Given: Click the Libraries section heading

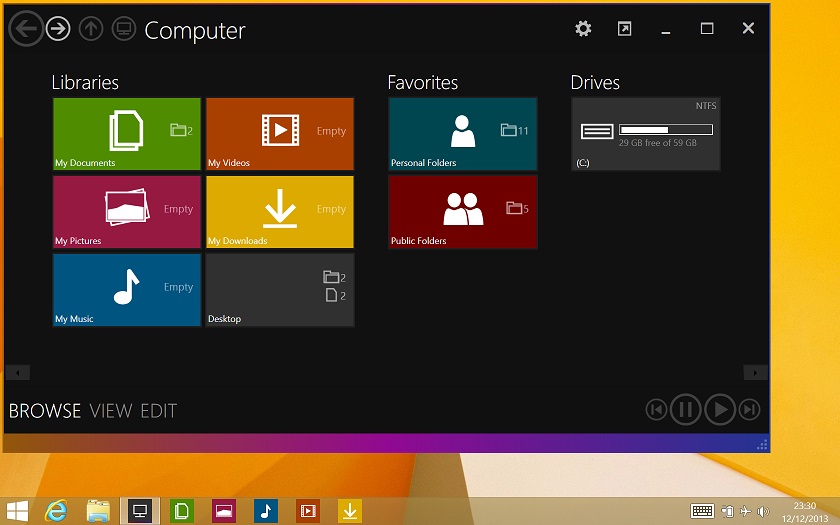Looking at the screenshot, I should (85, 82).
